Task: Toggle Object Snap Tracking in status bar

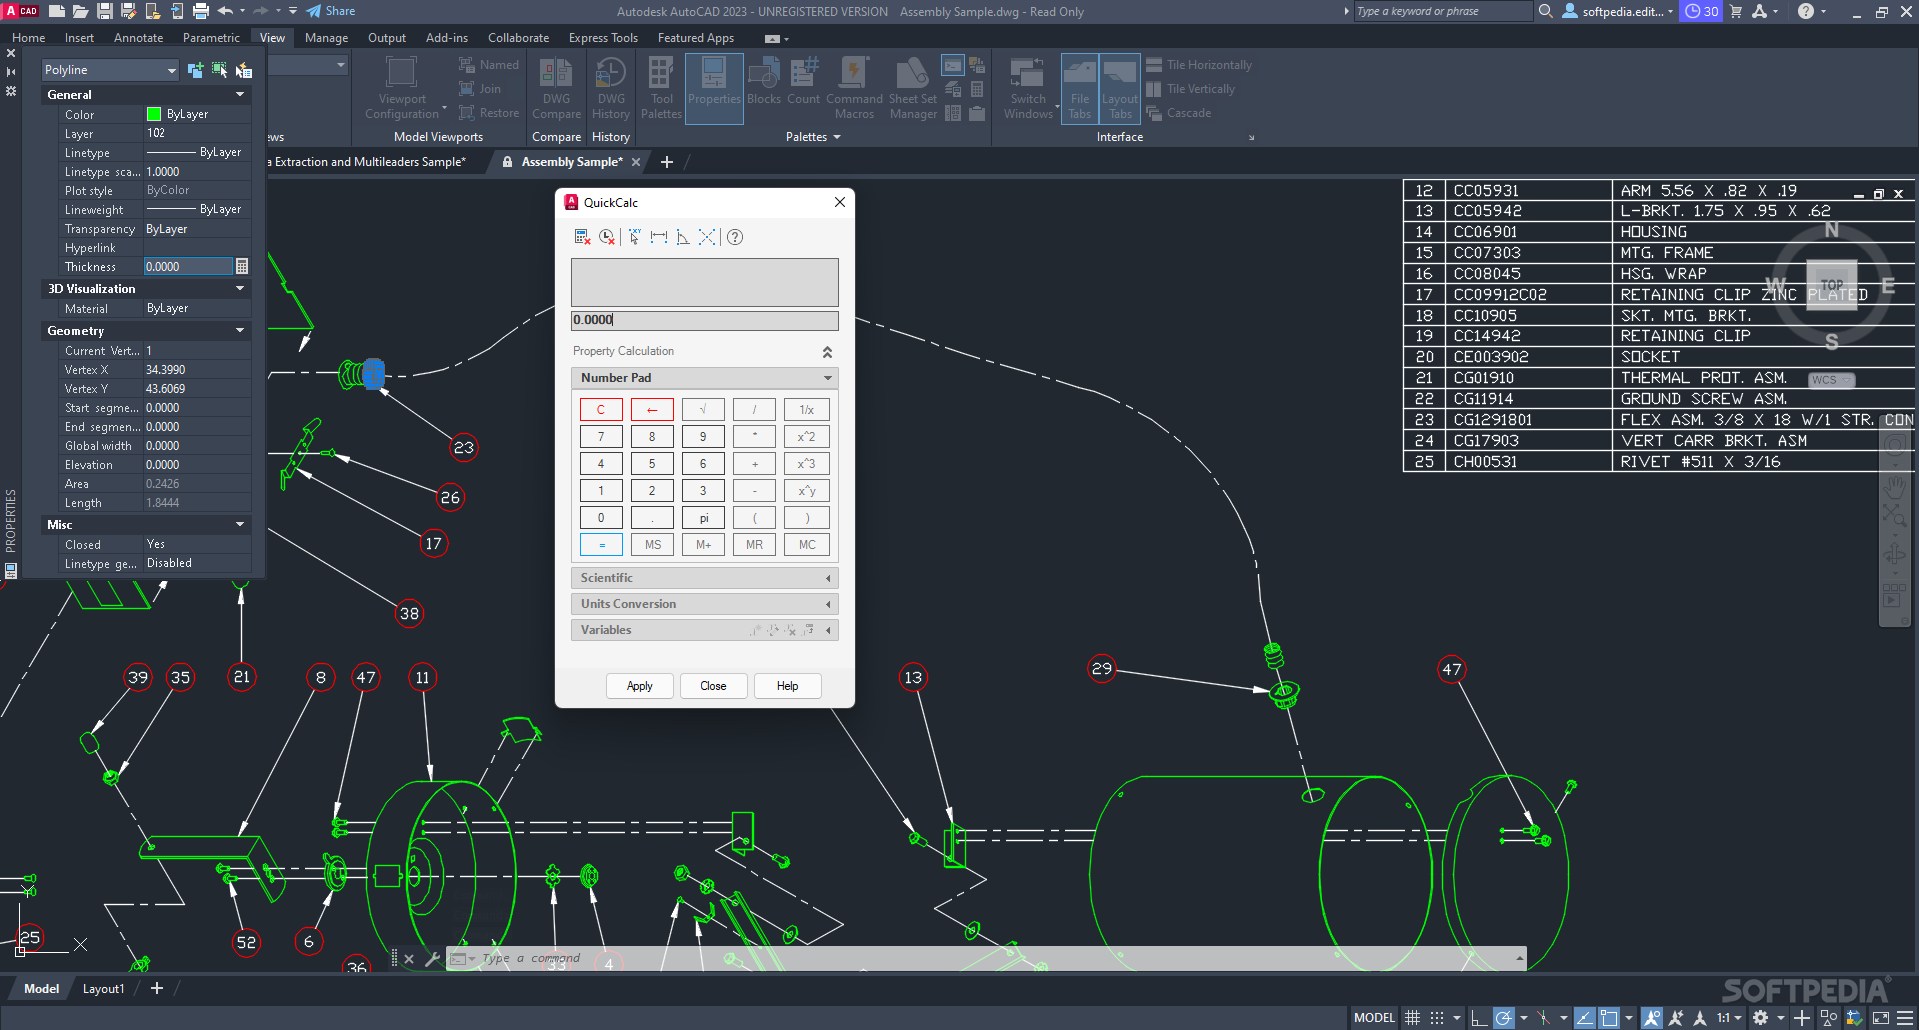Action: pos(1585,1018)
